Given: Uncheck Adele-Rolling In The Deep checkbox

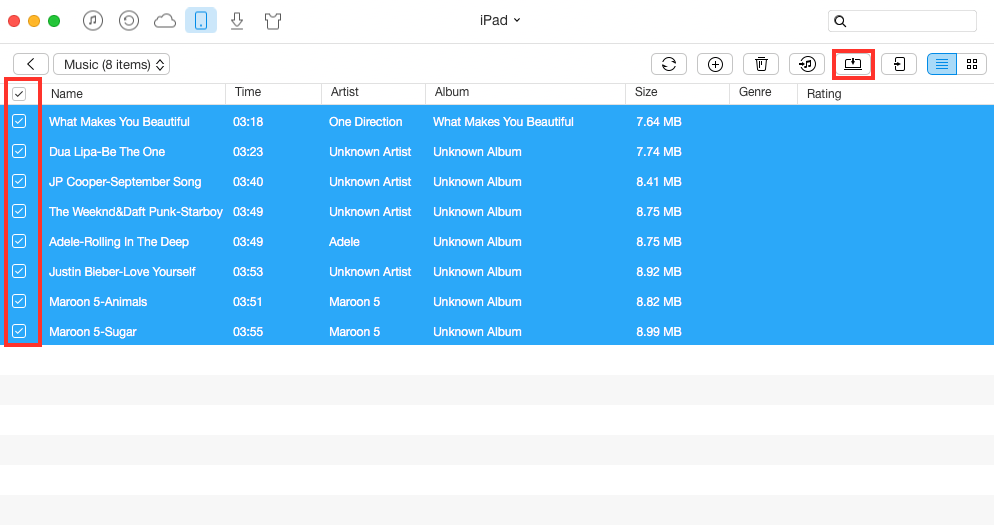Looking at the screenshot, I should tap(19, 241).
